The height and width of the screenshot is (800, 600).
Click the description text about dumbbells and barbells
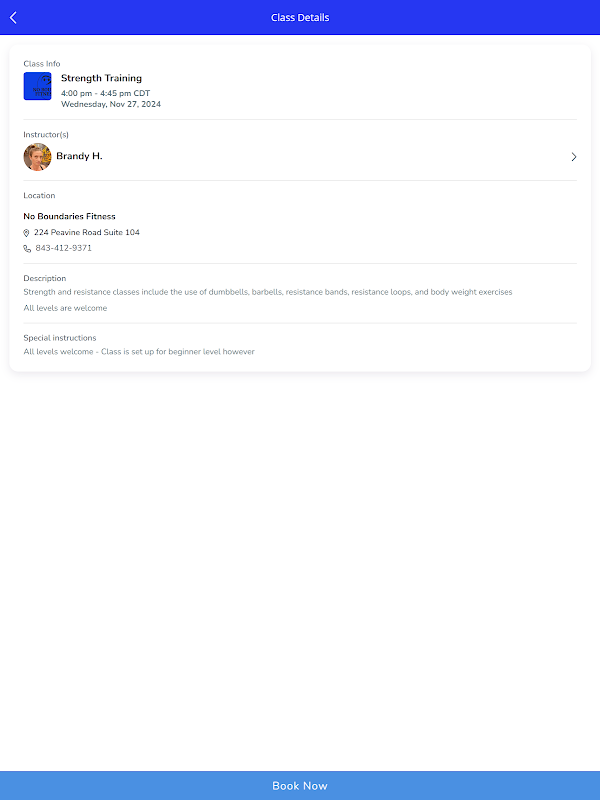[x=267, y=292]
